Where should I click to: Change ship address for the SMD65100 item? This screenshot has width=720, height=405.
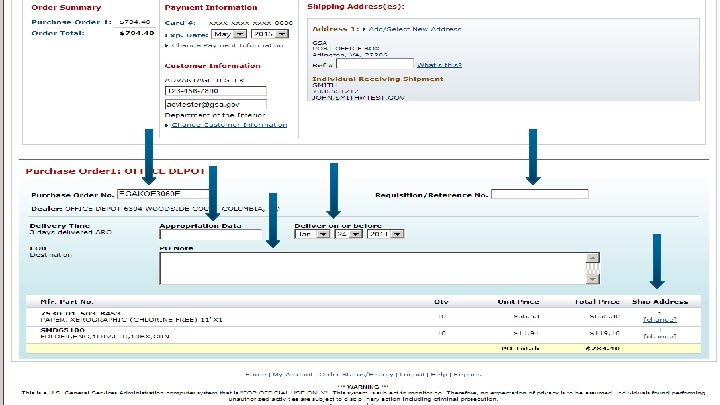click(x=659, y=336)
